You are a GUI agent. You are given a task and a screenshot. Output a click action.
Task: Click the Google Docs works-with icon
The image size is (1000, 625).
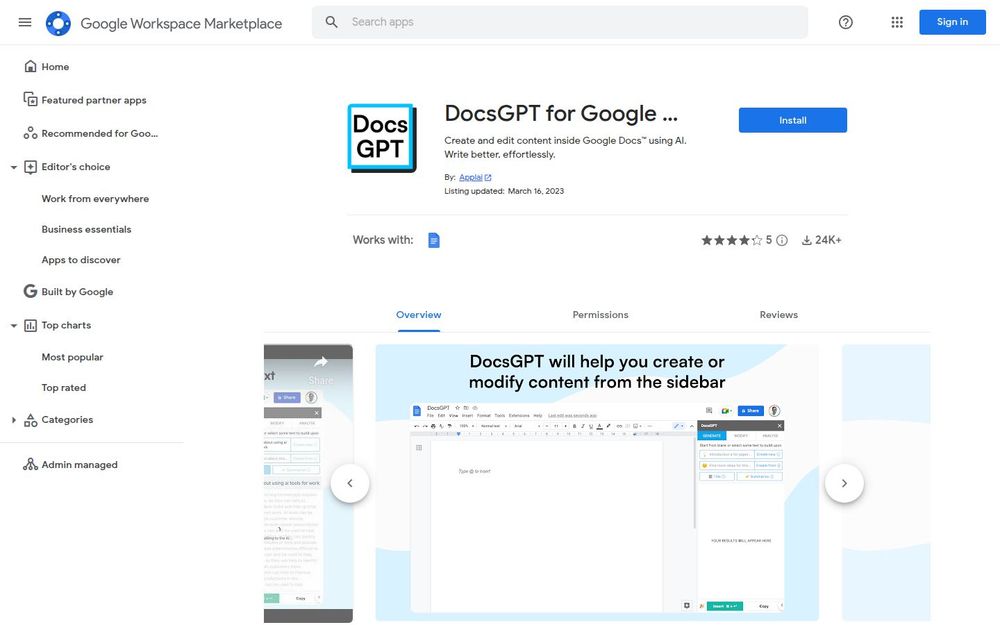[x=434, y=240]
